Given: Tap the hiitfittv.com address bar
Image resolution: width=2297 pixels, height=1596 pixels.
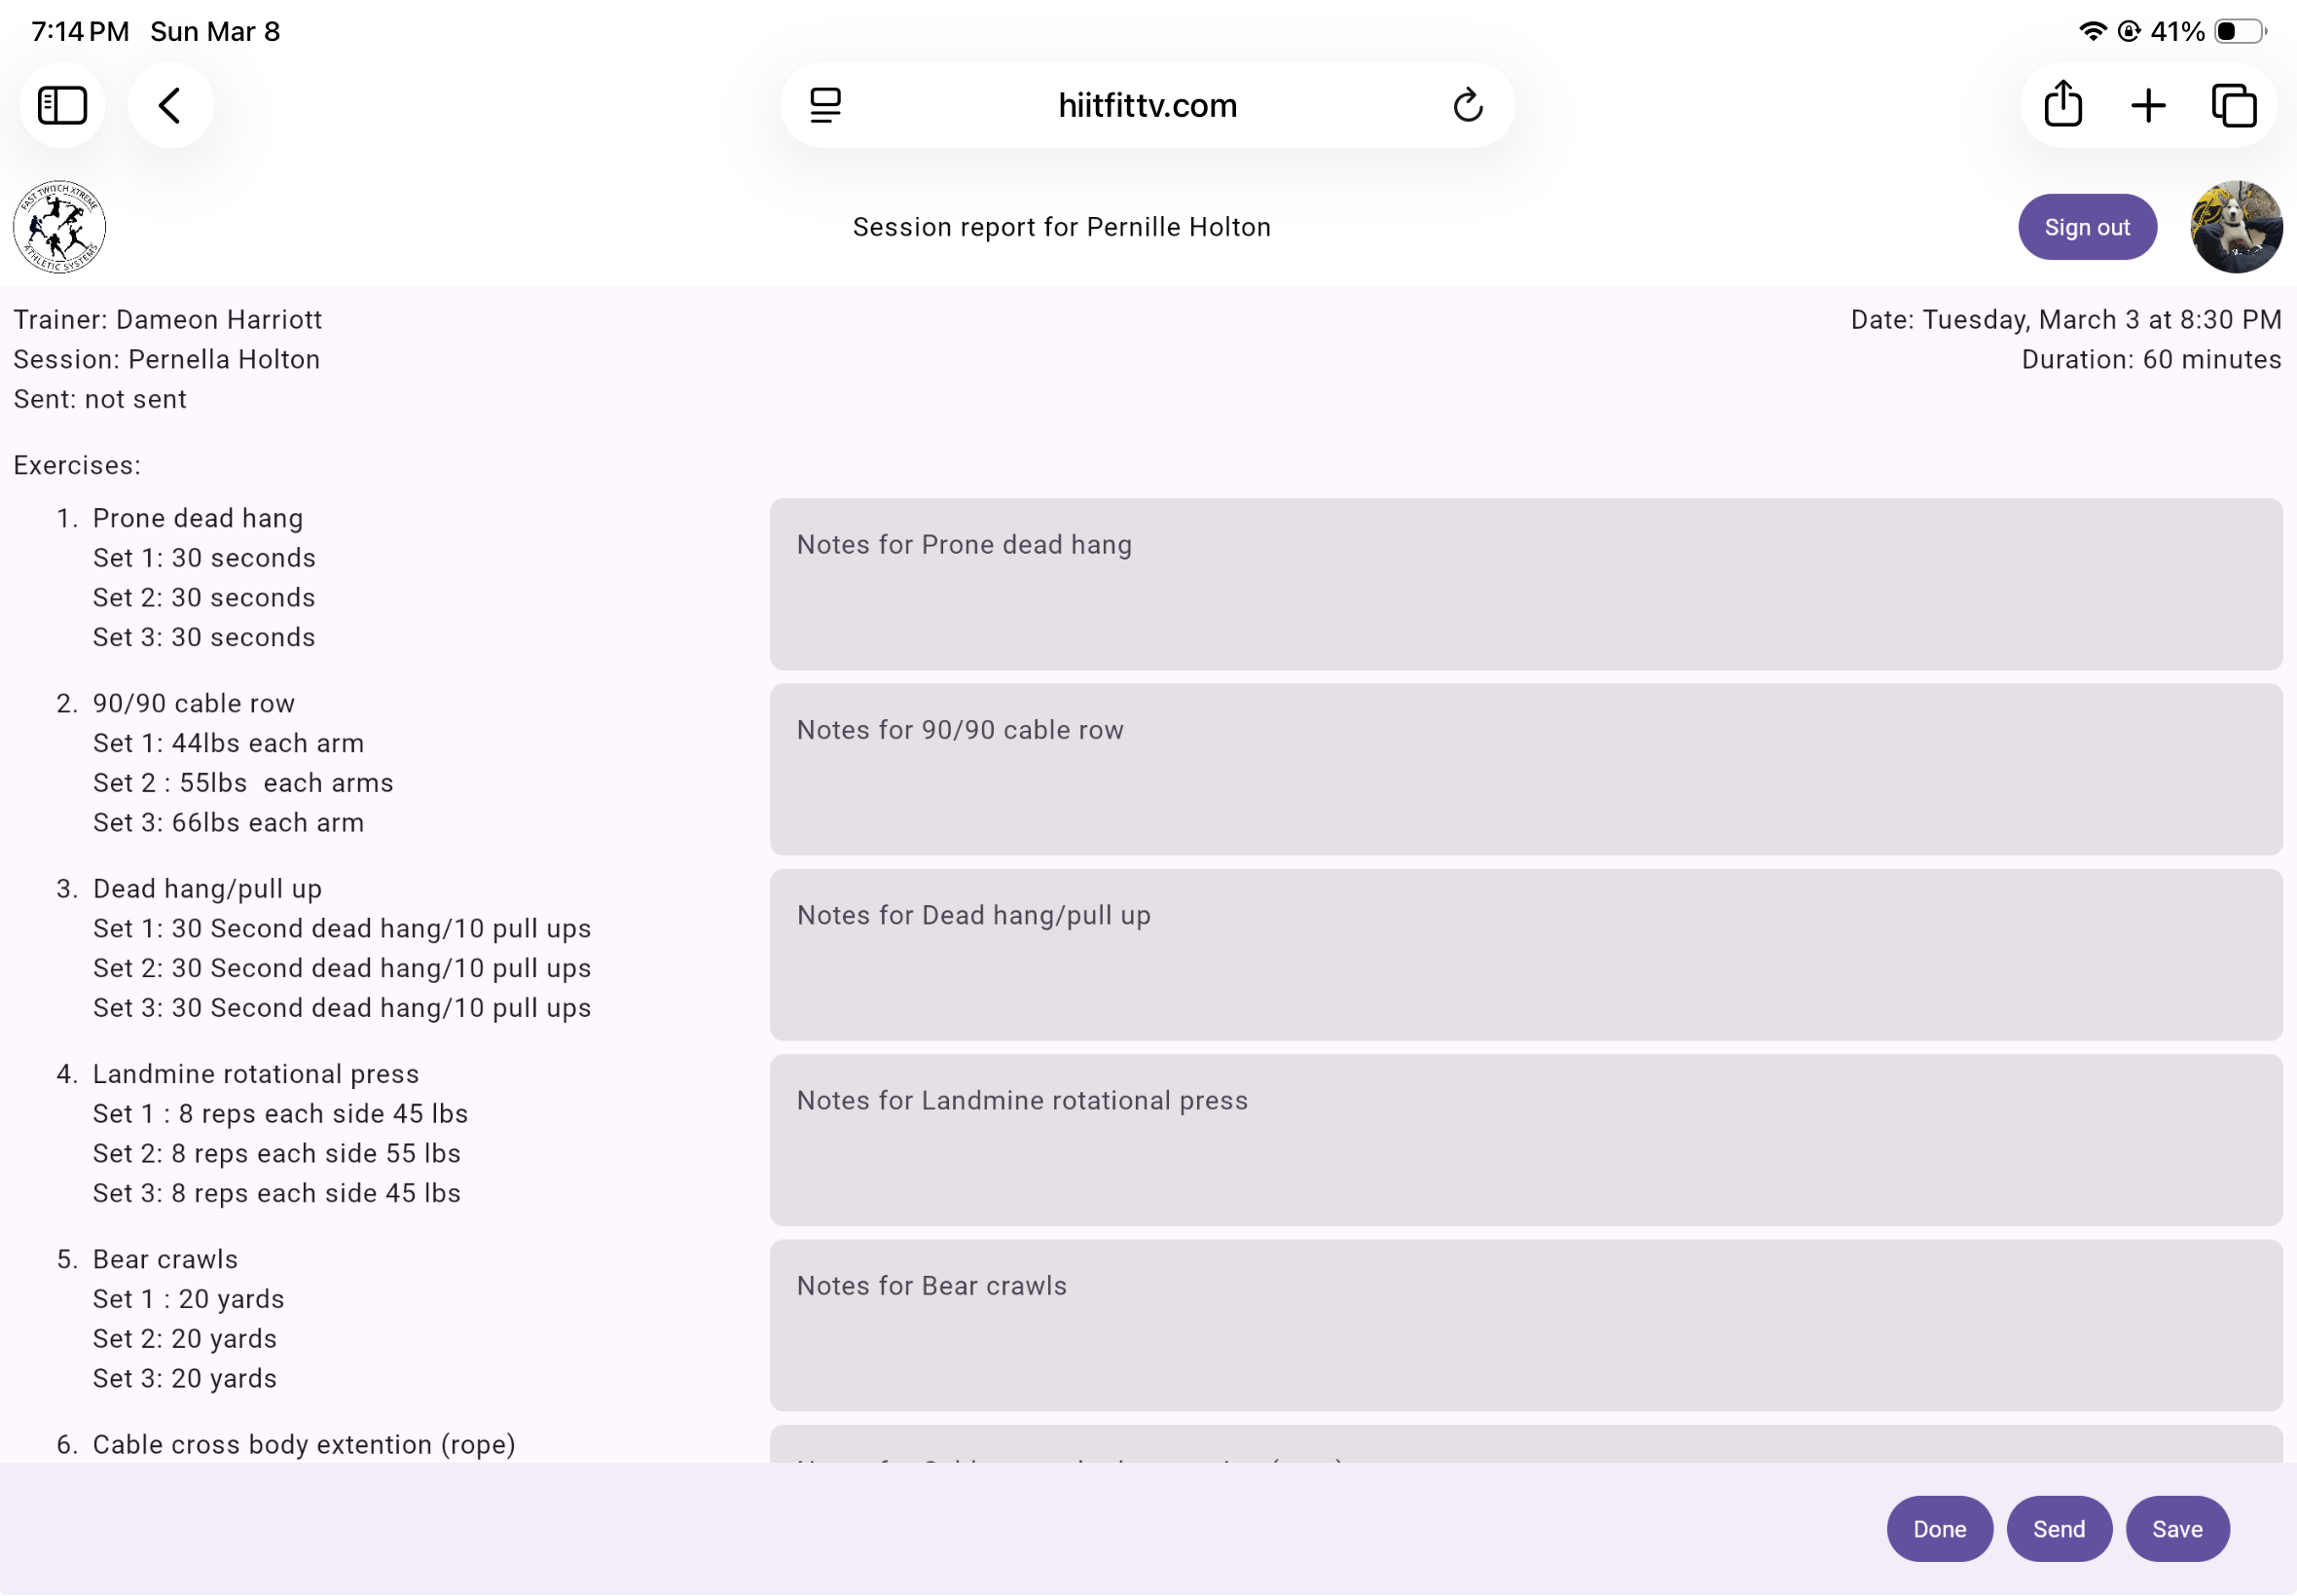Looking at the screenshot, I should coord(1147,105).
